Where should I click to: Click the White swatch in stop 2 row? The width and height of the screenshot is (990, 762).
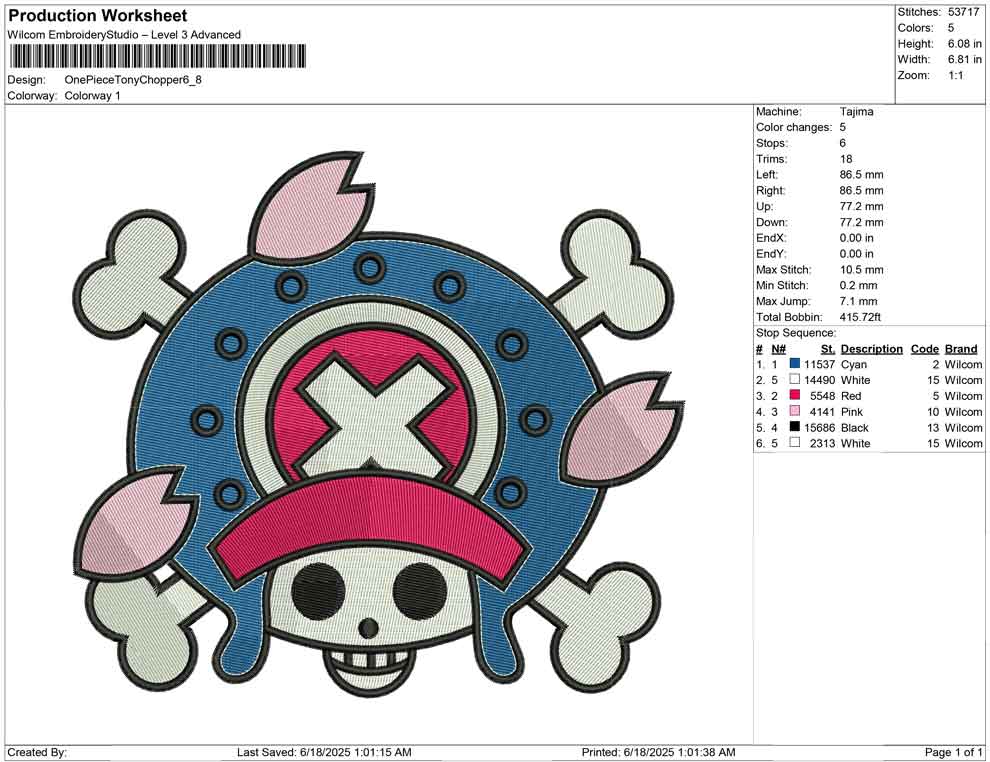[x=795, y=379]
